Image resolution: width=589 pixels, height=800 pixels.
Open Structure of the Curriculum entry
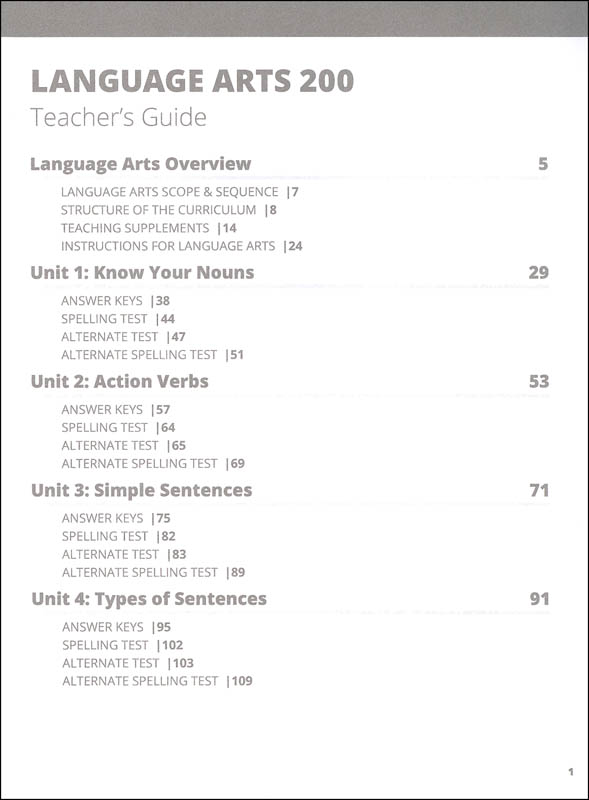click(x=168, y=210)
